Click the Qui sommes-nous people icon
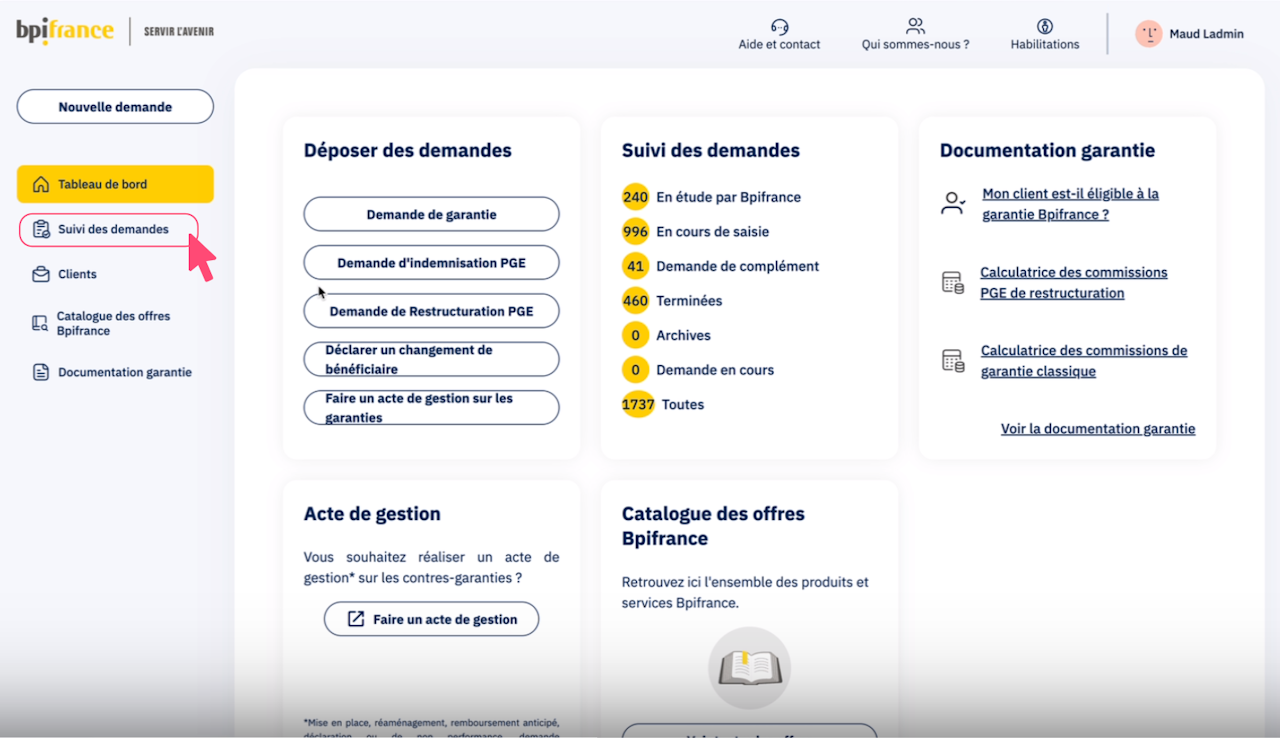The height and width of the screenshot is (738, 1280). pyautogui.click(x=915, y=26)
